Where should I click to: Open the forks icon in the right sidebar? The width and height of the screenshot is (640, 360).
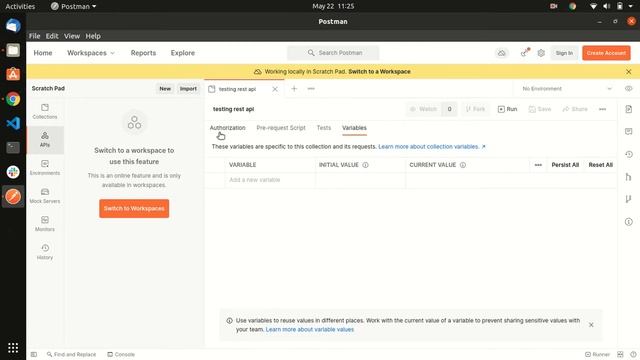629,199
